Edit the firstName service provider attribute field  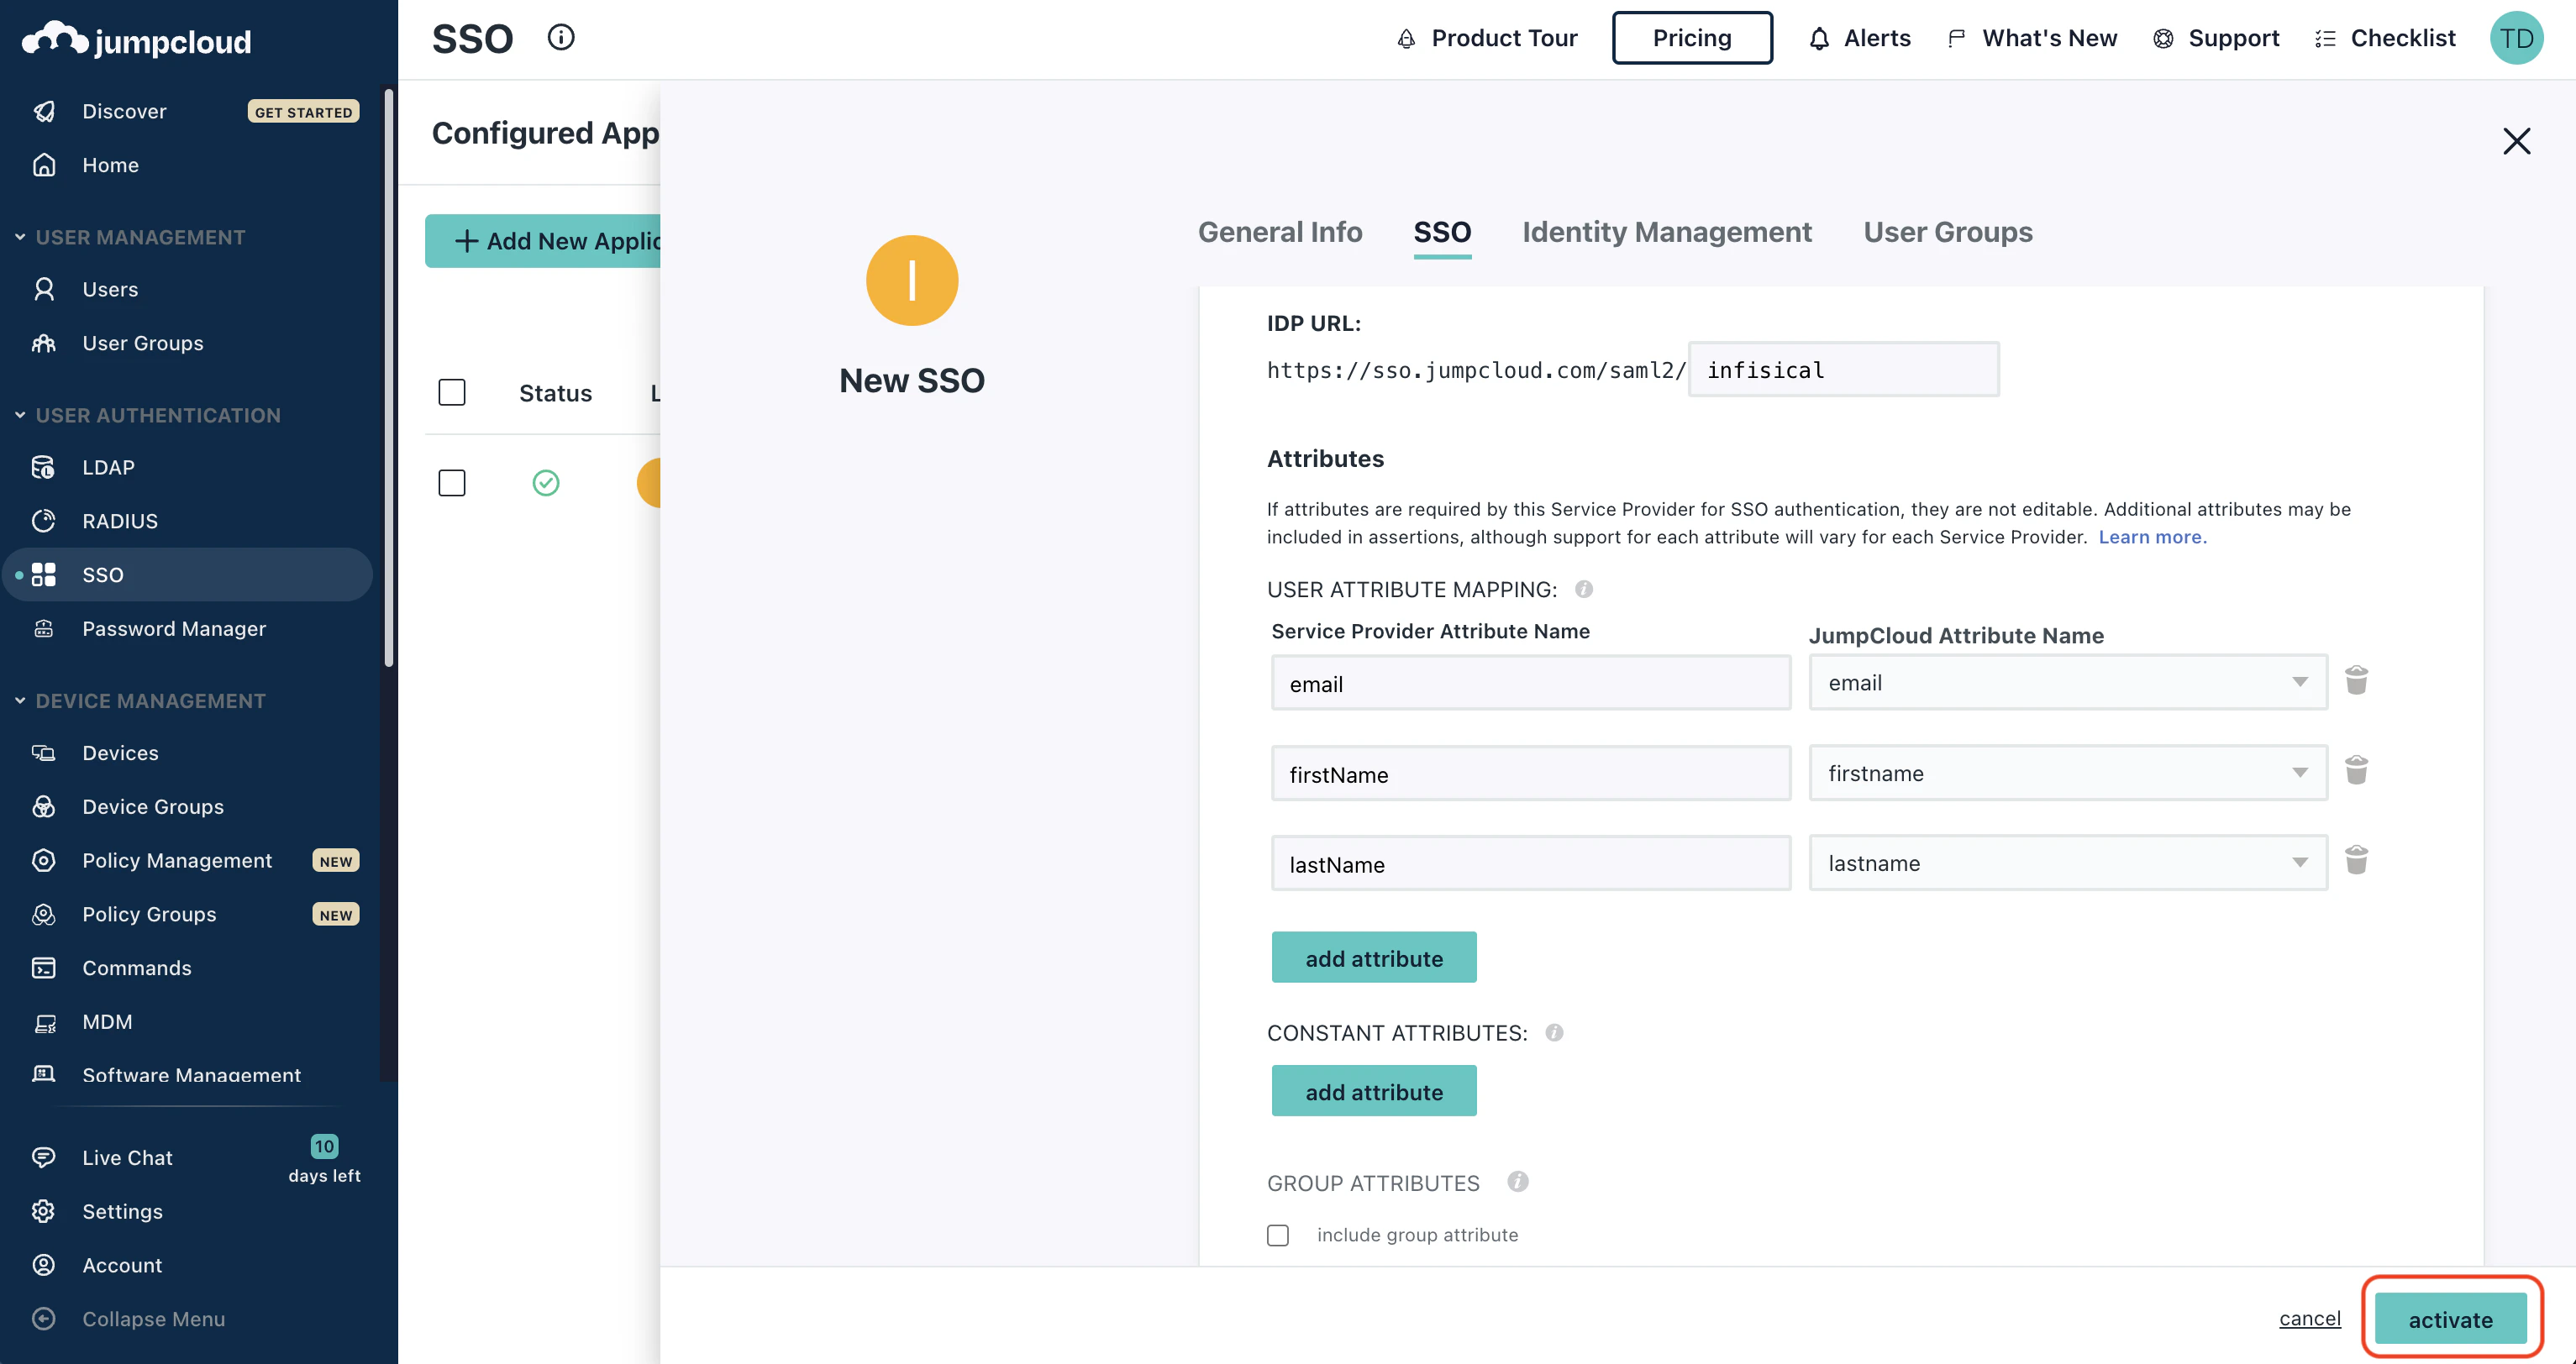pos(1531,773)
